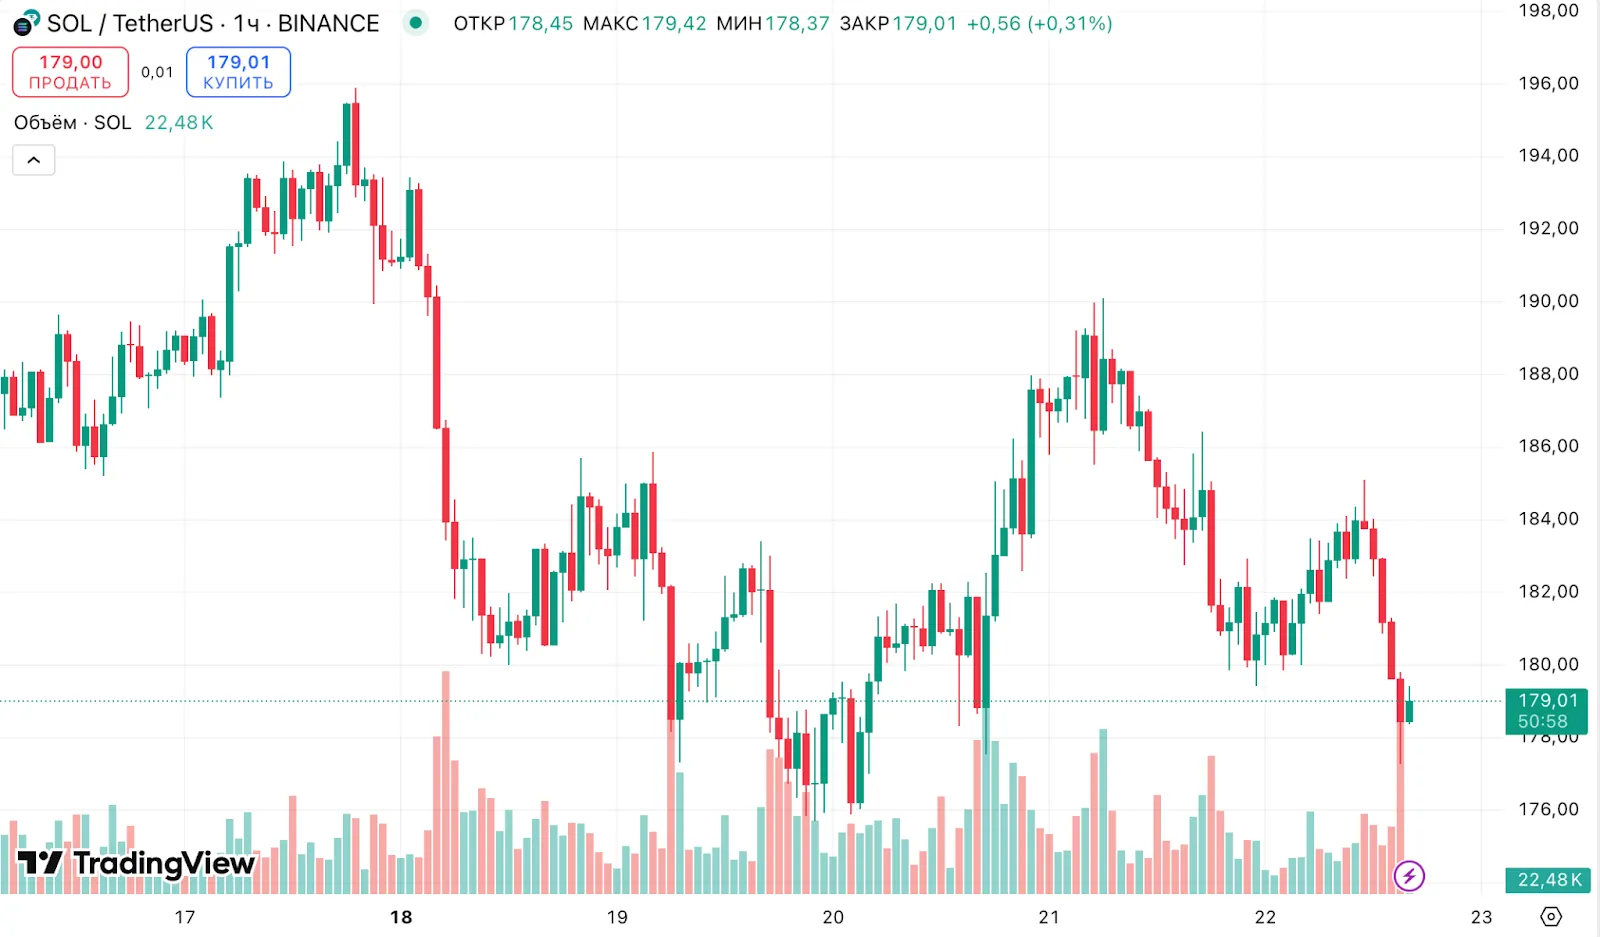The width and height of the screenshot is (1600, 937).
Task: Switch to date 18 on the time axis
Action: pyautogui.click(x=402, y=916)
